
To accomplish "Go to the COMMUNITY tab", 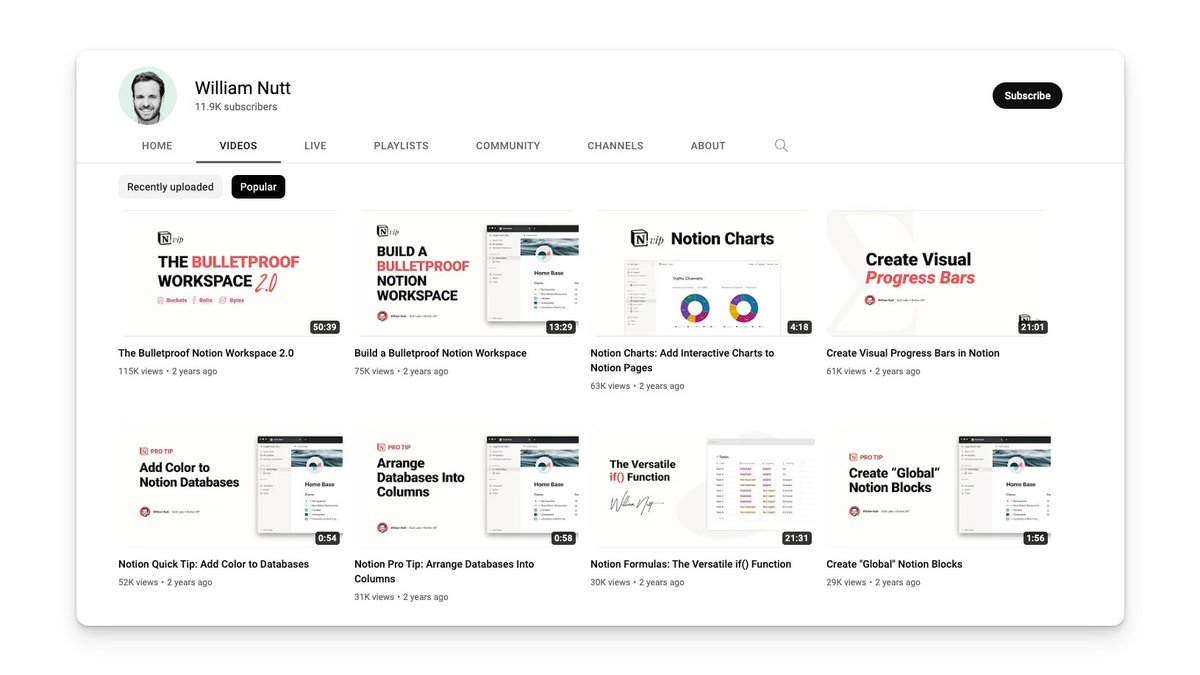I will (x=508, y=146).
